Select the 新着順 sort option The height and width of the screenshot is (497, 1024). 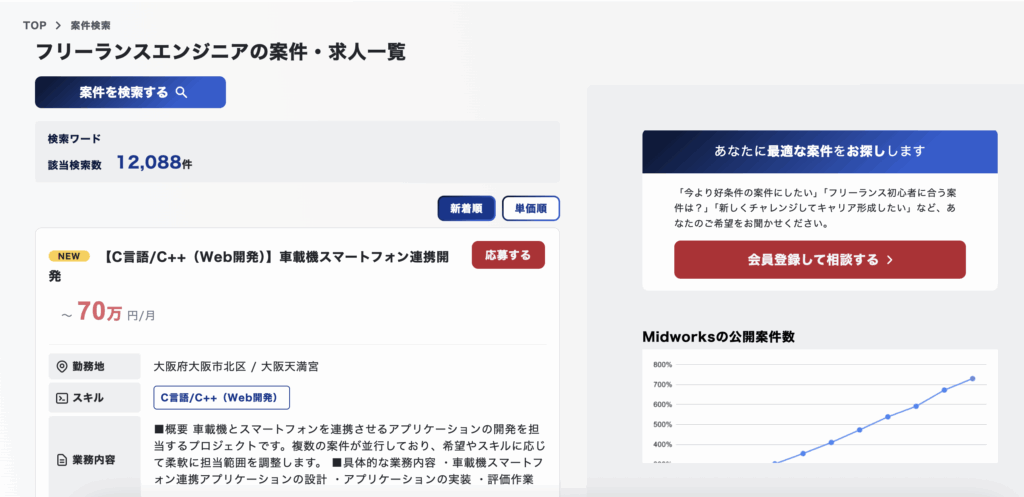(466, 208)
